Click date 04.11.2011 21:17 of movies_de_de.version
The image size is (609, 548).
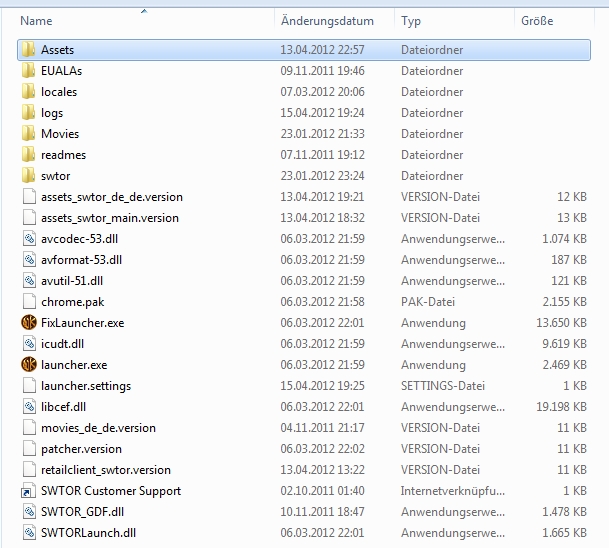click(x=322, y=428)
